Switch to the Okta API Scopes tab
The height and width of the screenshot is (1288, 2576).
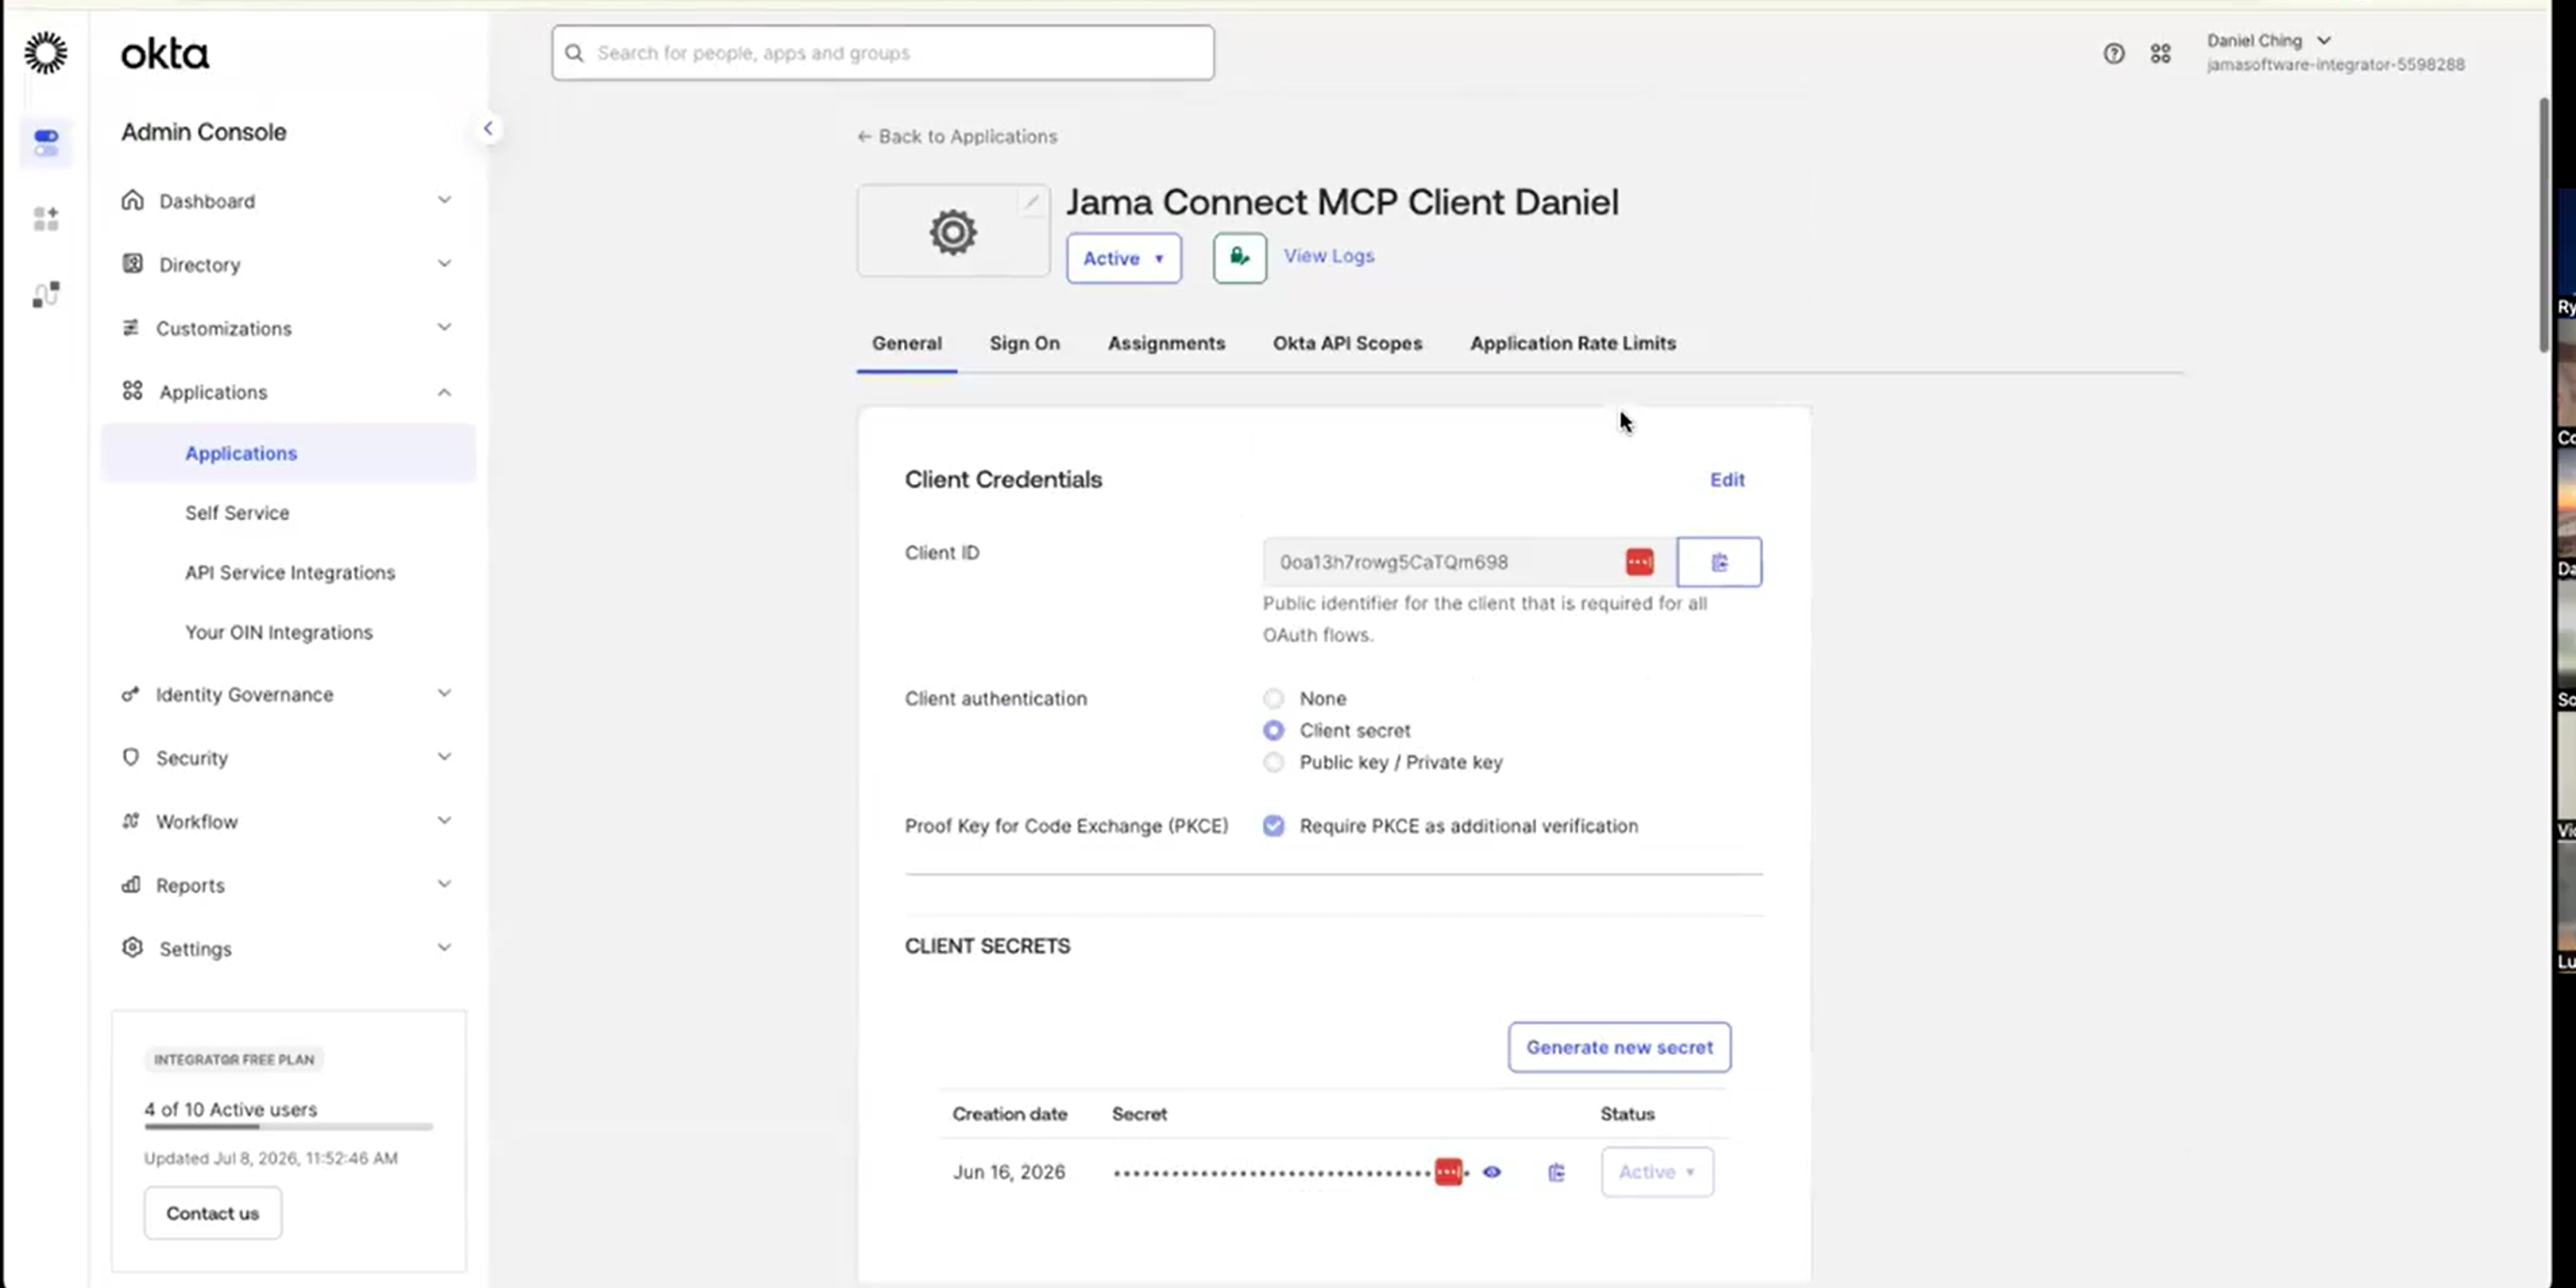1347,343
